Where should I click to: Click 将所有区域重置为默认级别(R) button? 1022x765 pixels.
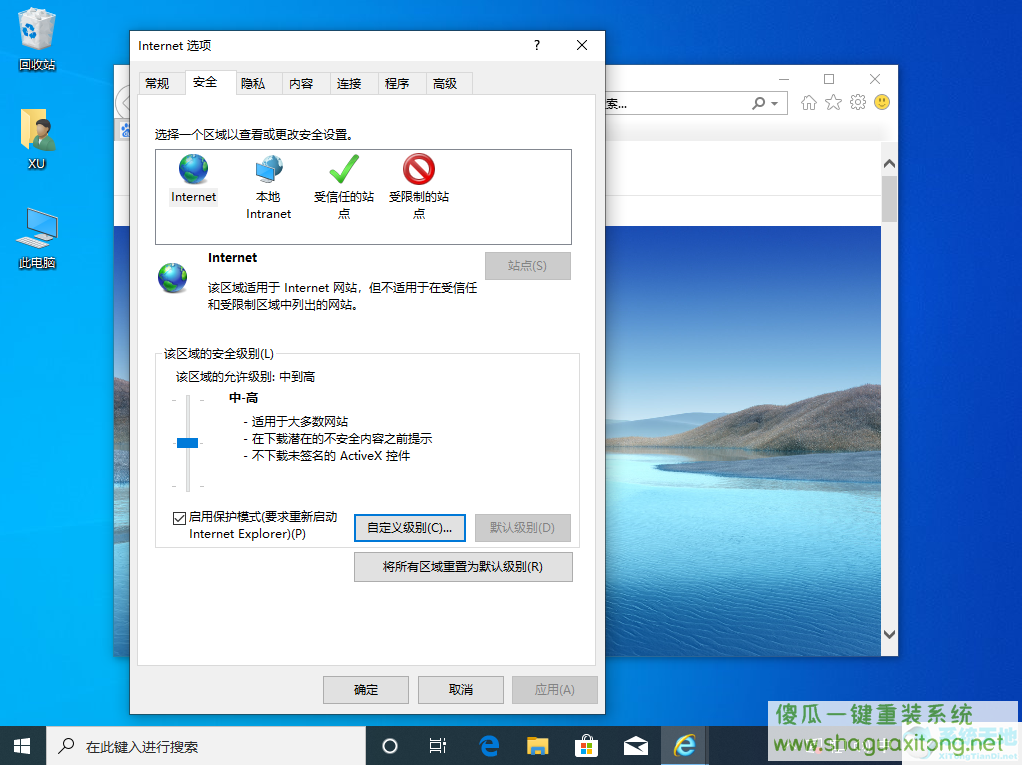coord(463,567)
